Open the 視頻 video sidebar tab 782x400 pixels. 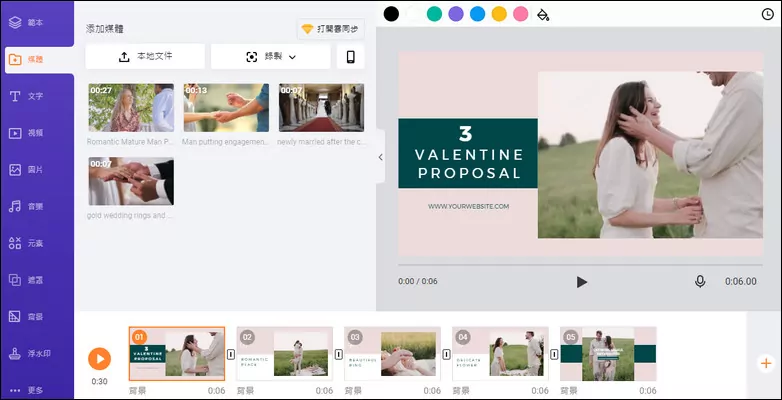click(x=26, y=133)
